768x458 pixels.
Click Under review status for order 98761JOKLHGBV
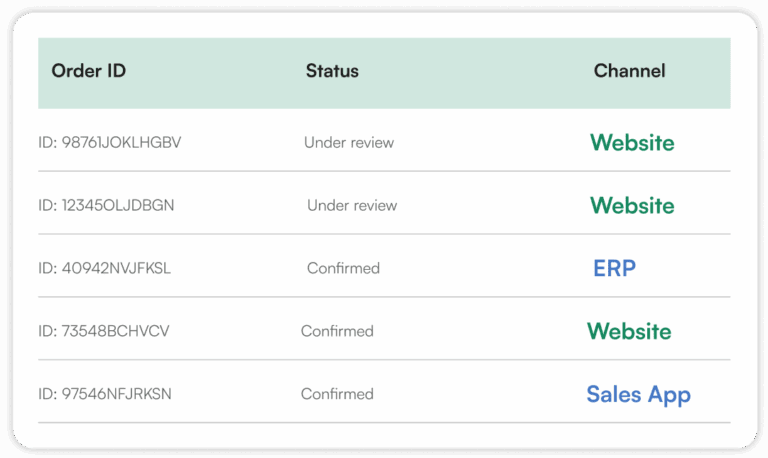coord(349,143)
